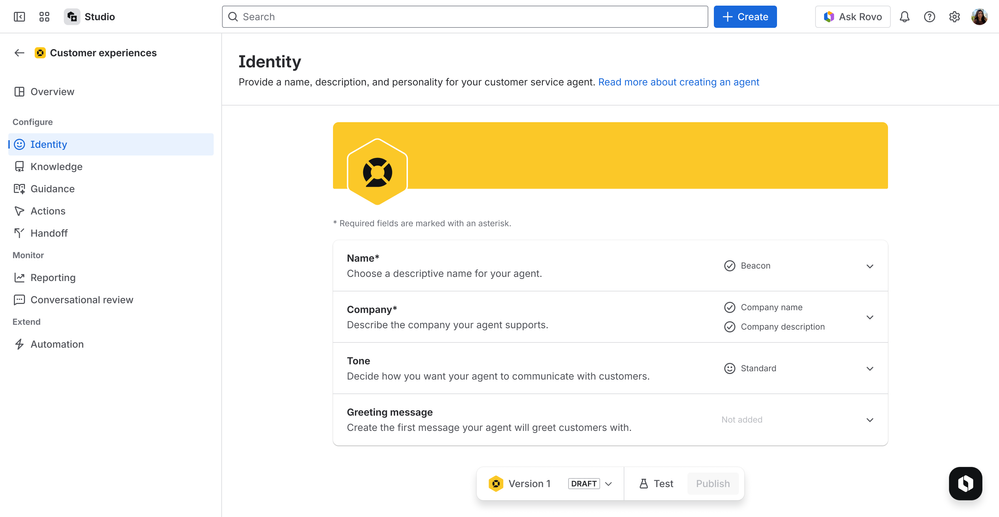999x517 pixels.
Task: Open the chat widget in bottom-right corner
Action: pos(965,483)
